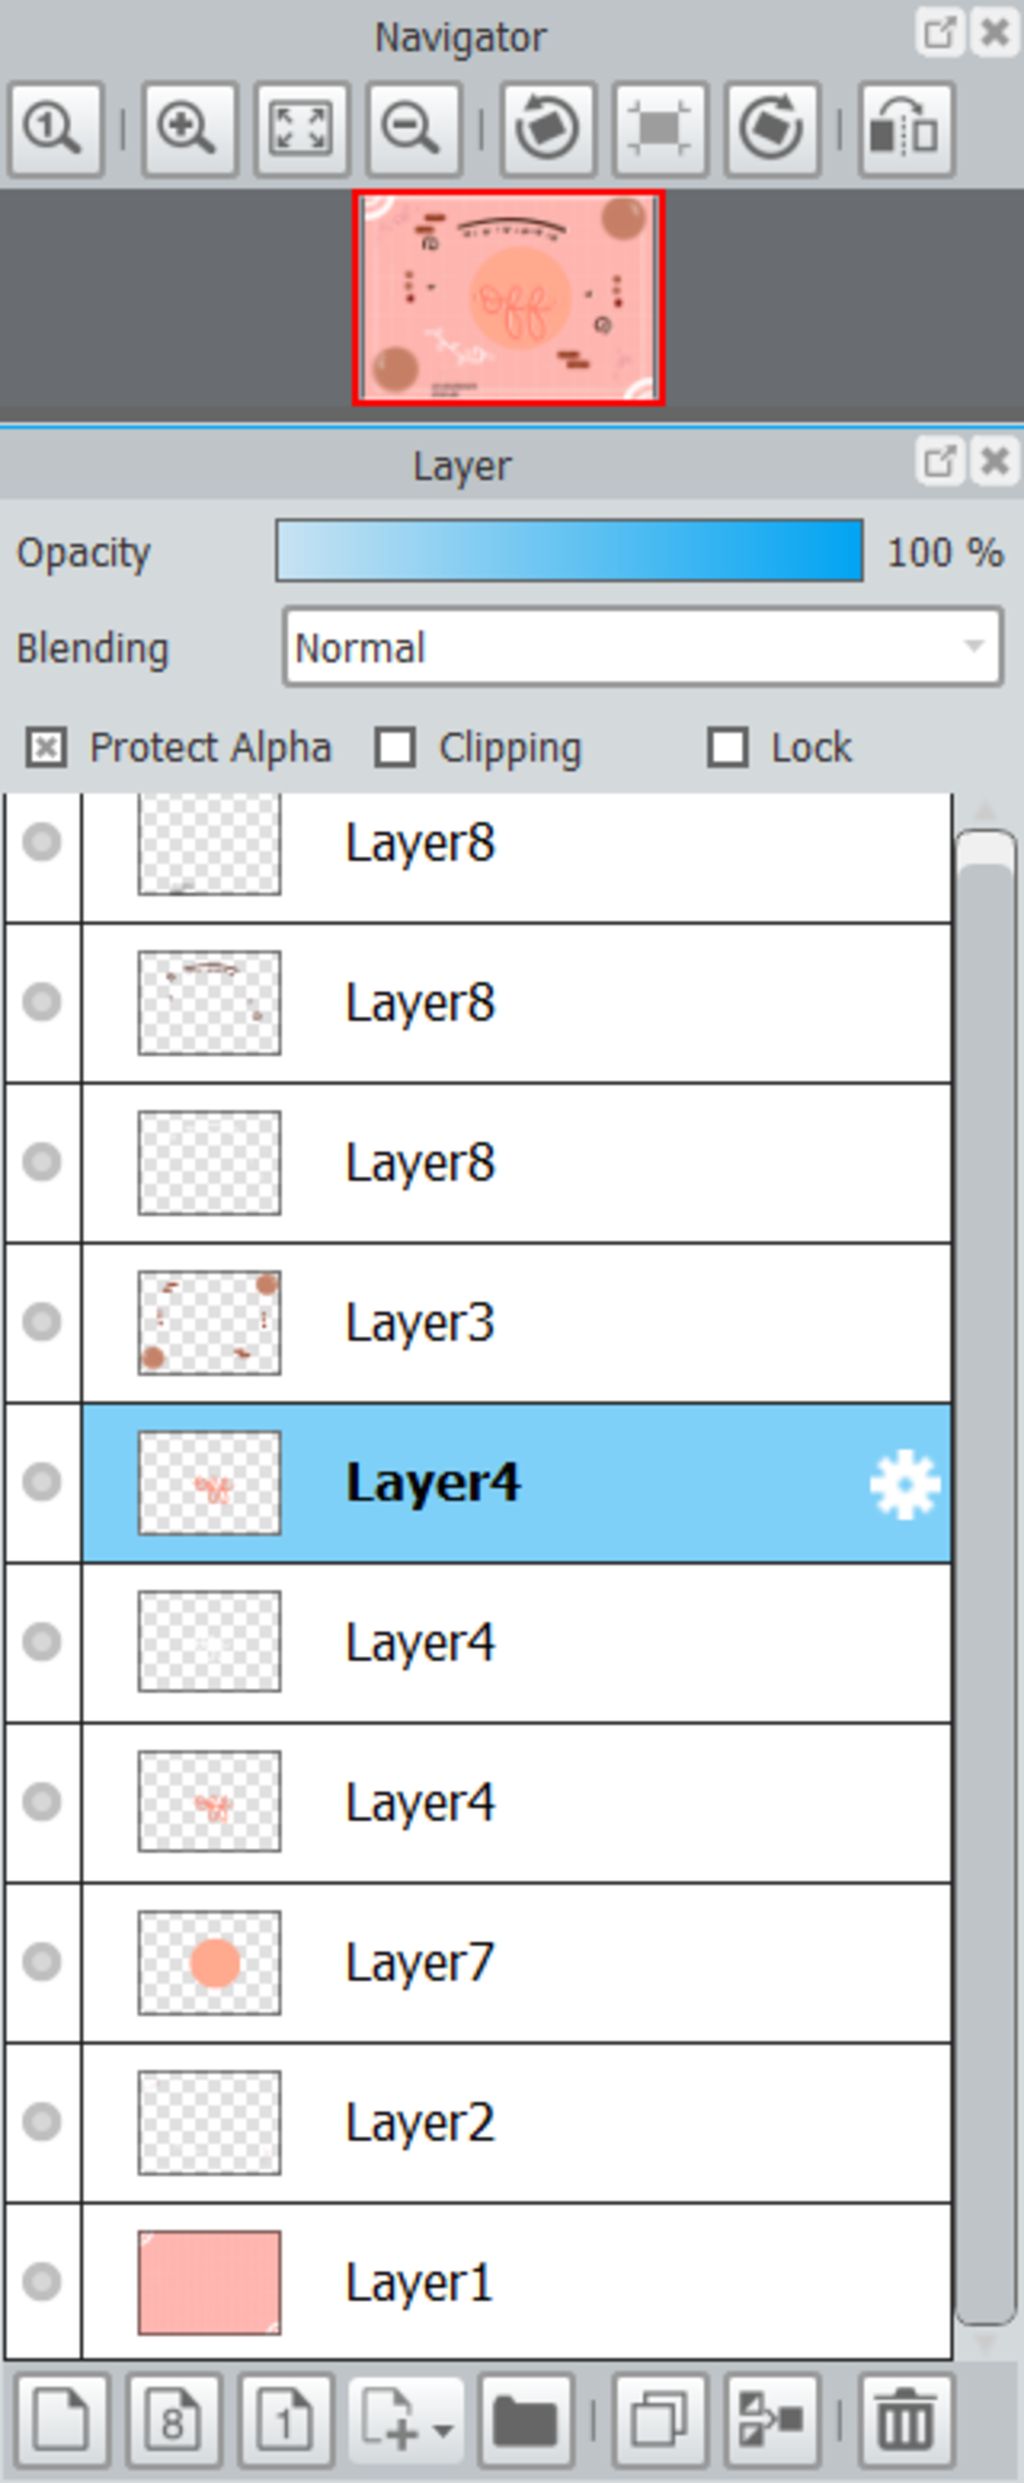The image size is (1024, 2483).
Task: Open the add special layer dropdown
Action: coord(405,2421)
